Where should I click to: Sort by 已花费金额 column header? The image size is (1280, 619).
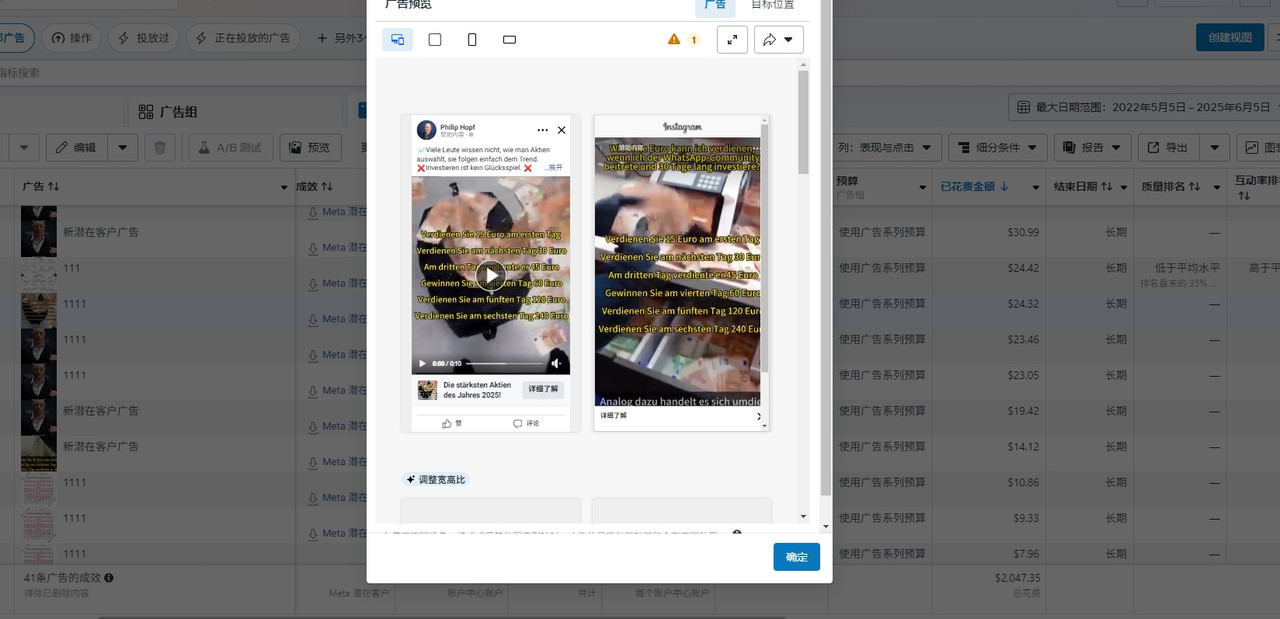tap(974, 187)
